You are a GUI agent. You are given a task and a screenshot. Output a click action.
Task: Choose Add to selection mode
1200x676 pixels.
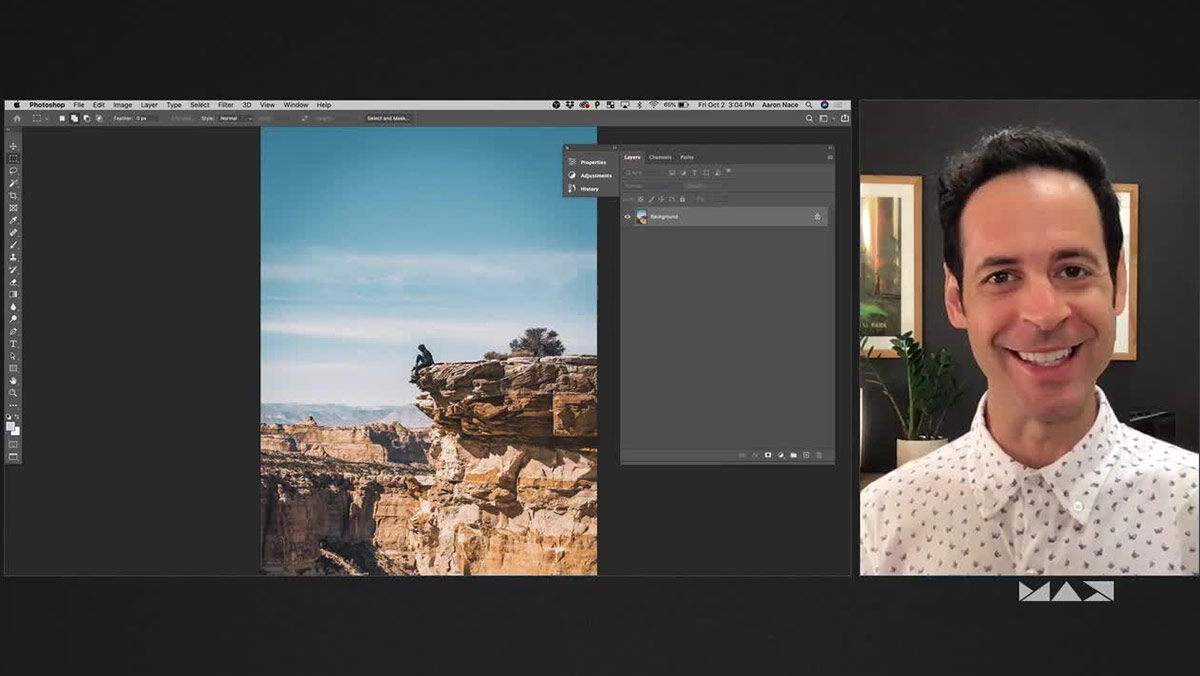[x=74, y=118]
